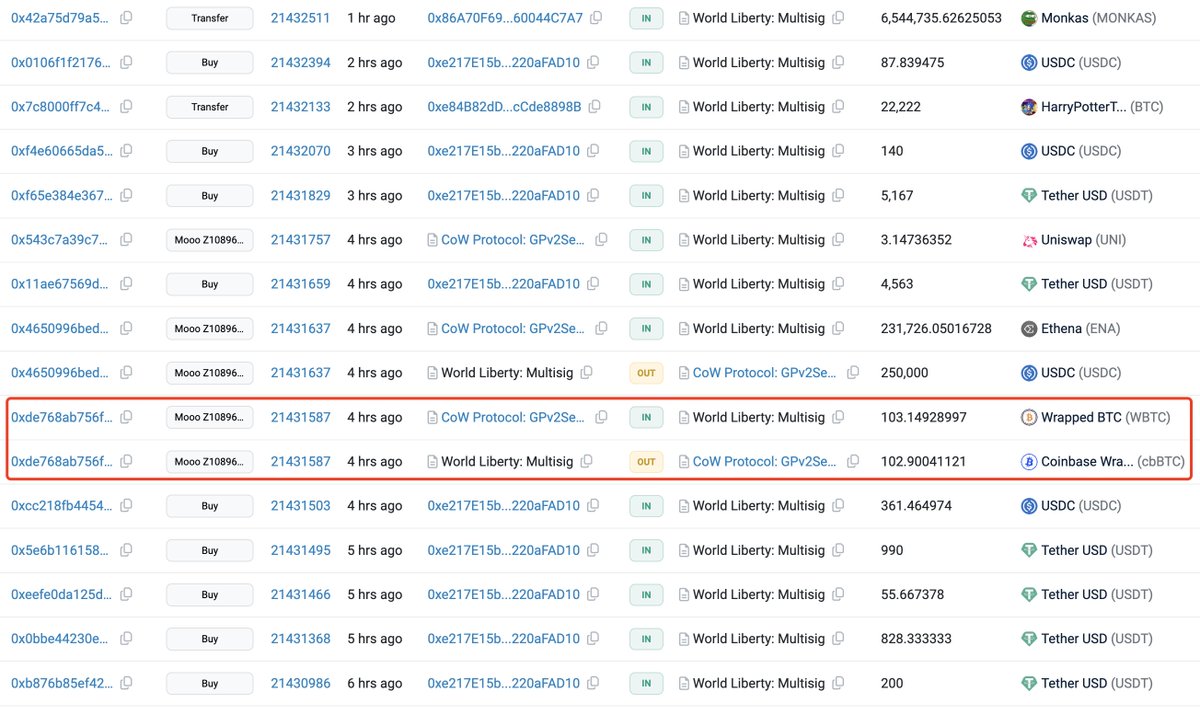Viewport: 1200px width, 715px height.
Task: Open transaction 0x11ae67569d
Action: (x=61, y=284)
